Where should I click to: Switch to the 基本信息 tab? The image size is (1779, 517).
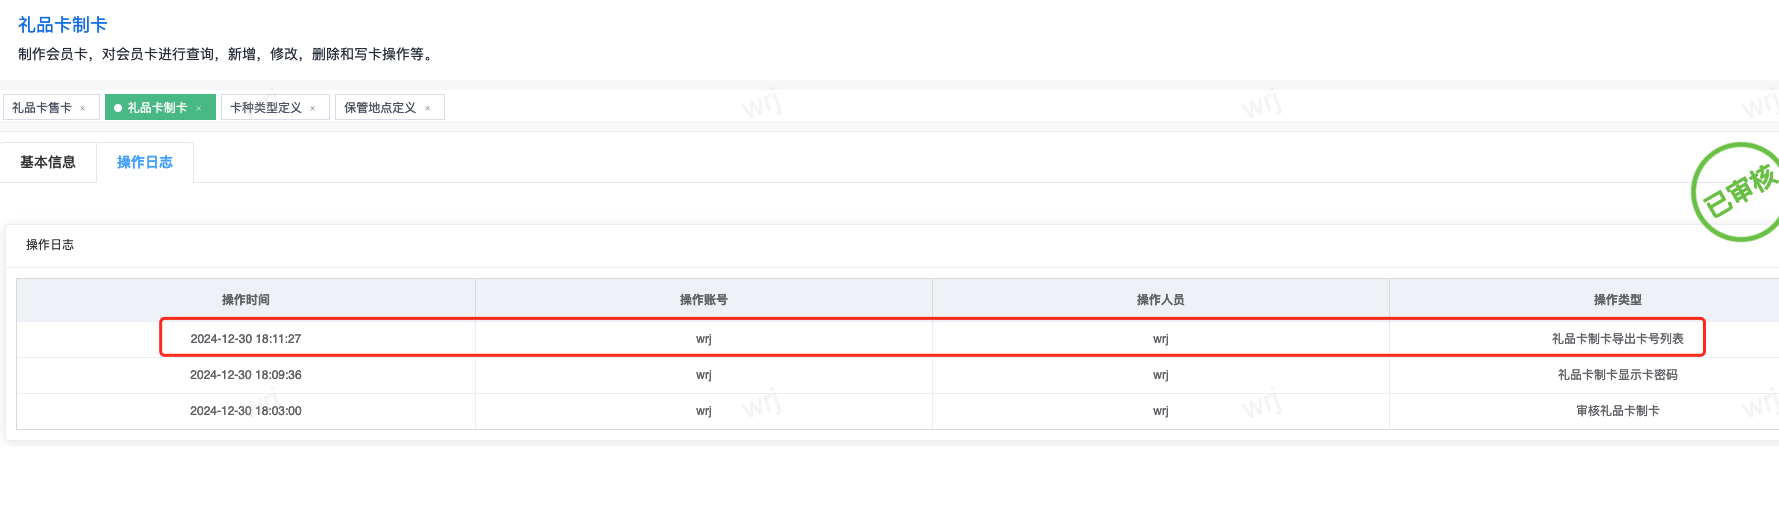[x=48, y=162]
